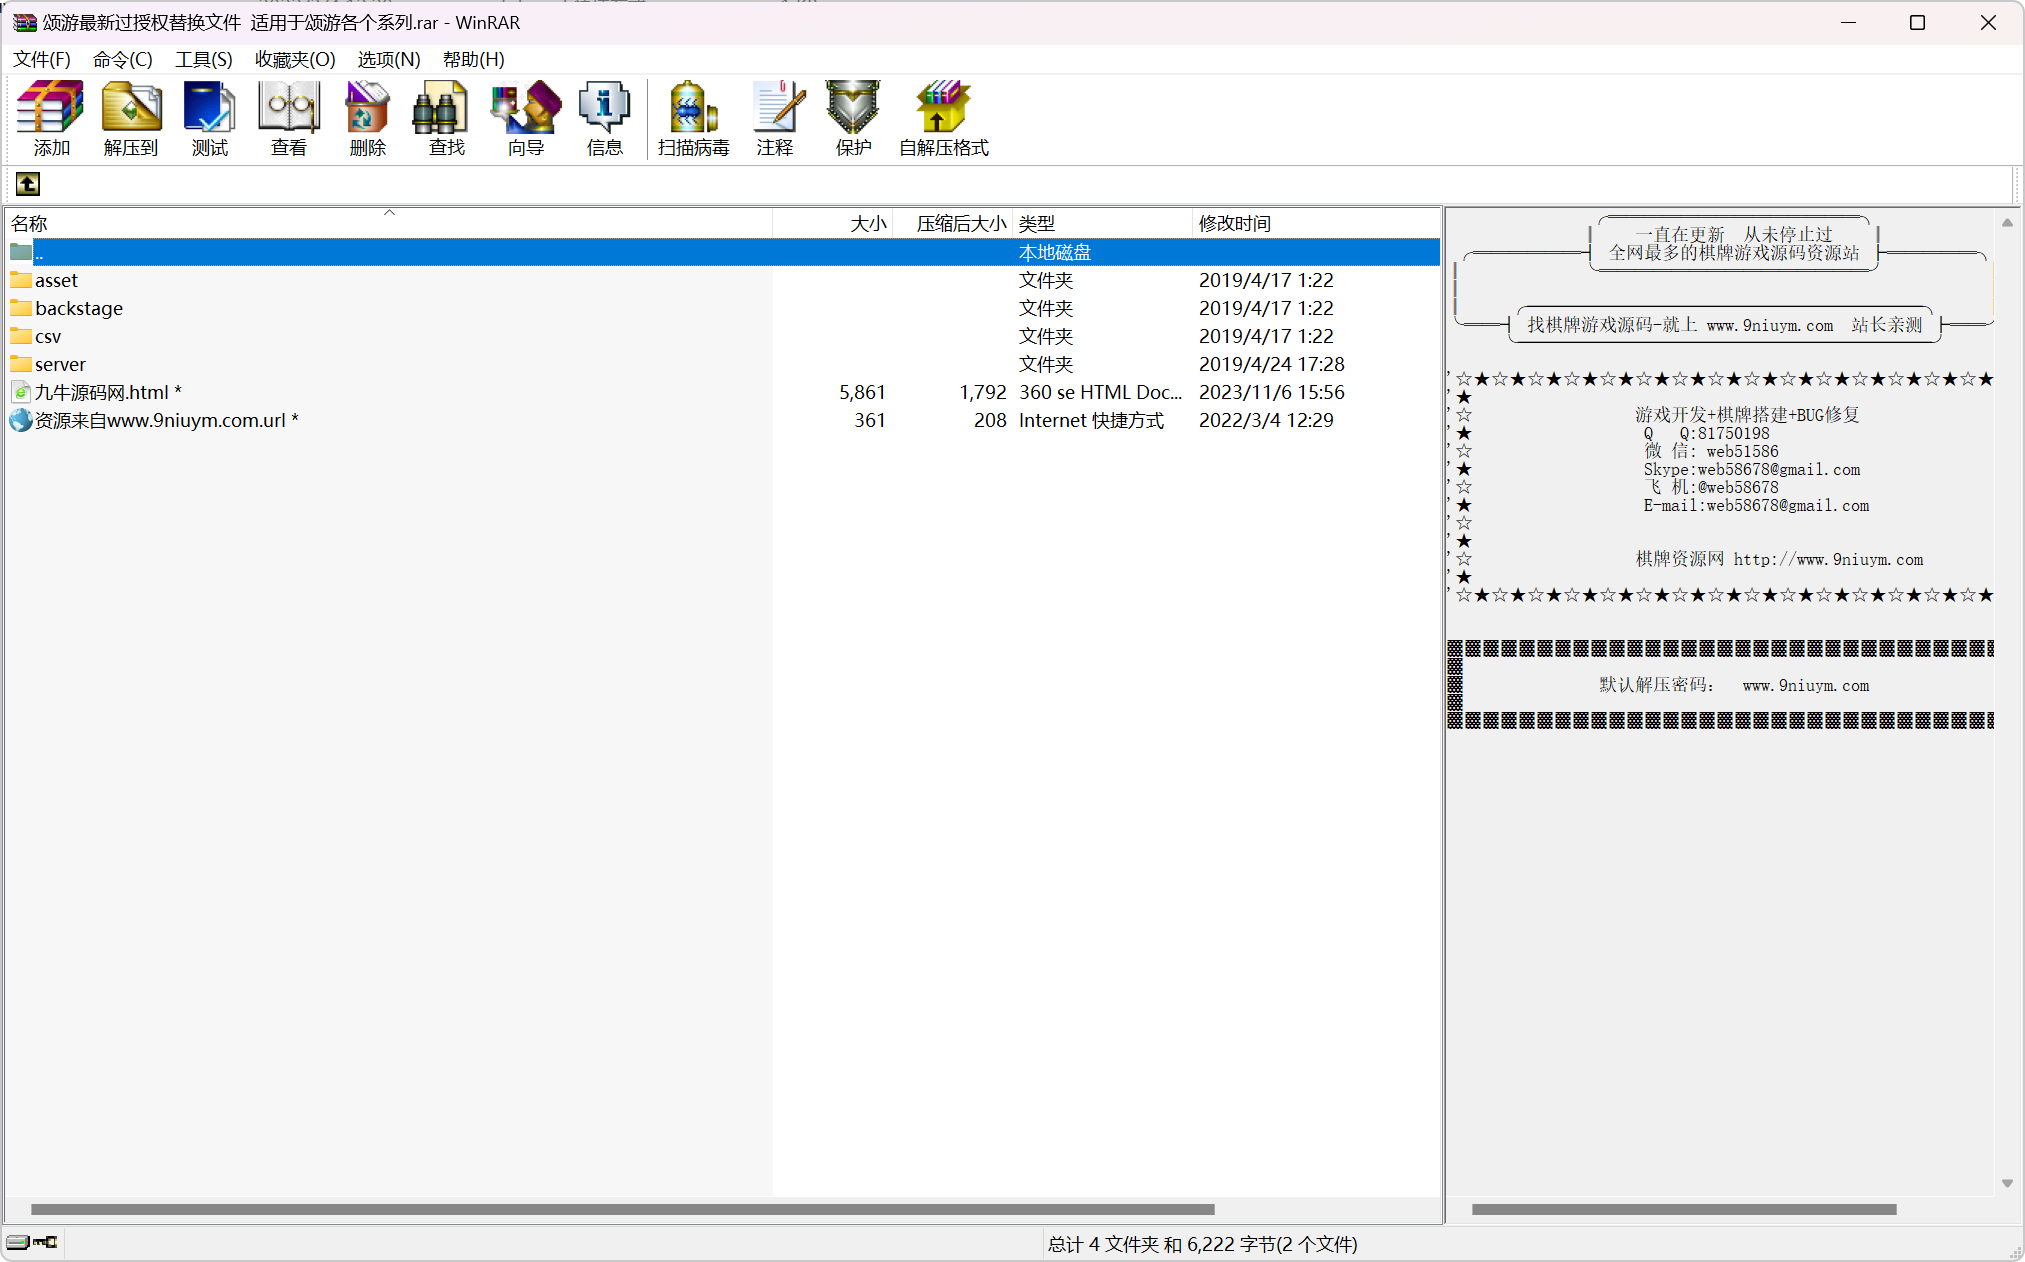Click the Delete (删除) toolbar icon
This screenshot has height=1262, width=2025.
point(367,119)
